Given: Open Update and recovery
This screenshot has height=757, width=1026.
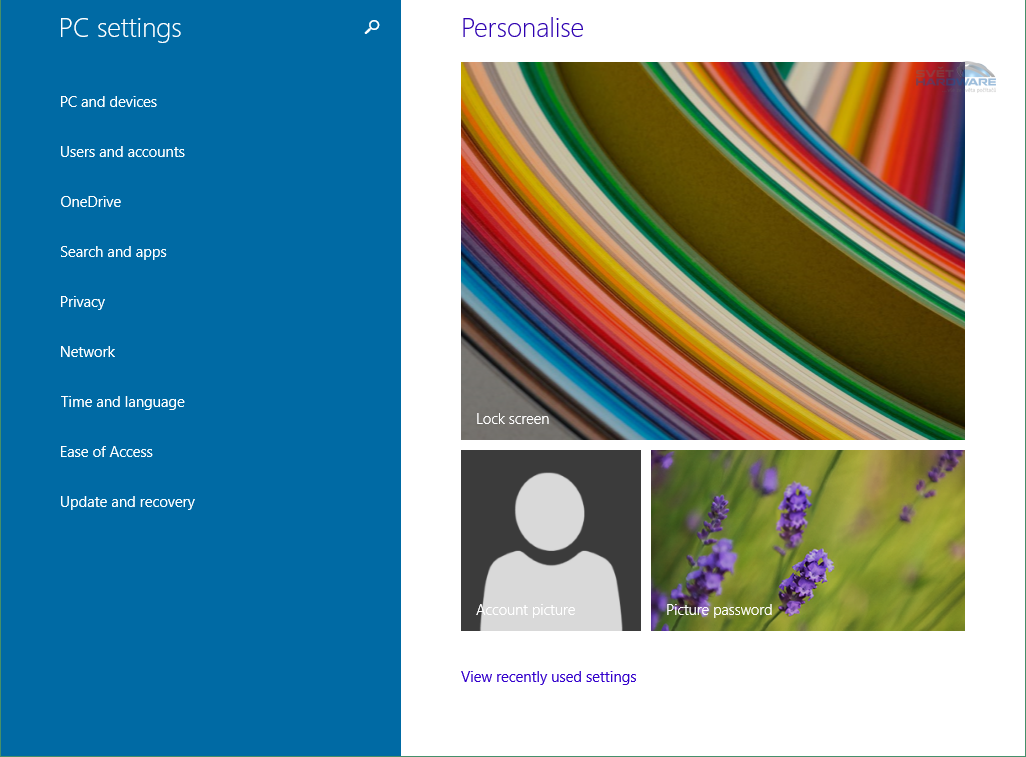Looking at the screenshot, I should point(127,502).
